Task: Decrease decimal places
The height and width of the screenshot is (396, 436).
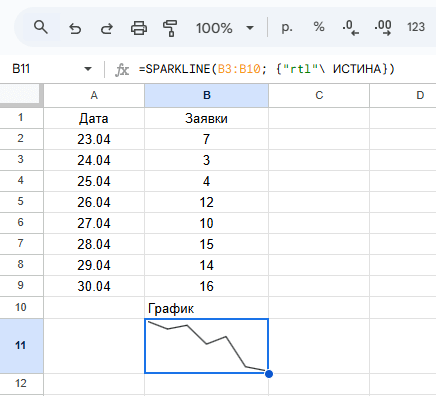Action: [350, 27]
